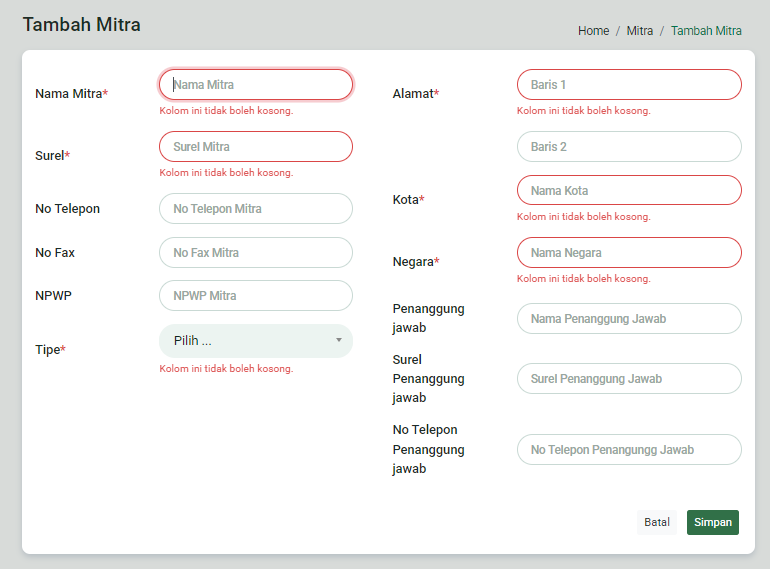Go to Home via breadcrumb
This screenshot has width=770, height=569.
(593, 31)
